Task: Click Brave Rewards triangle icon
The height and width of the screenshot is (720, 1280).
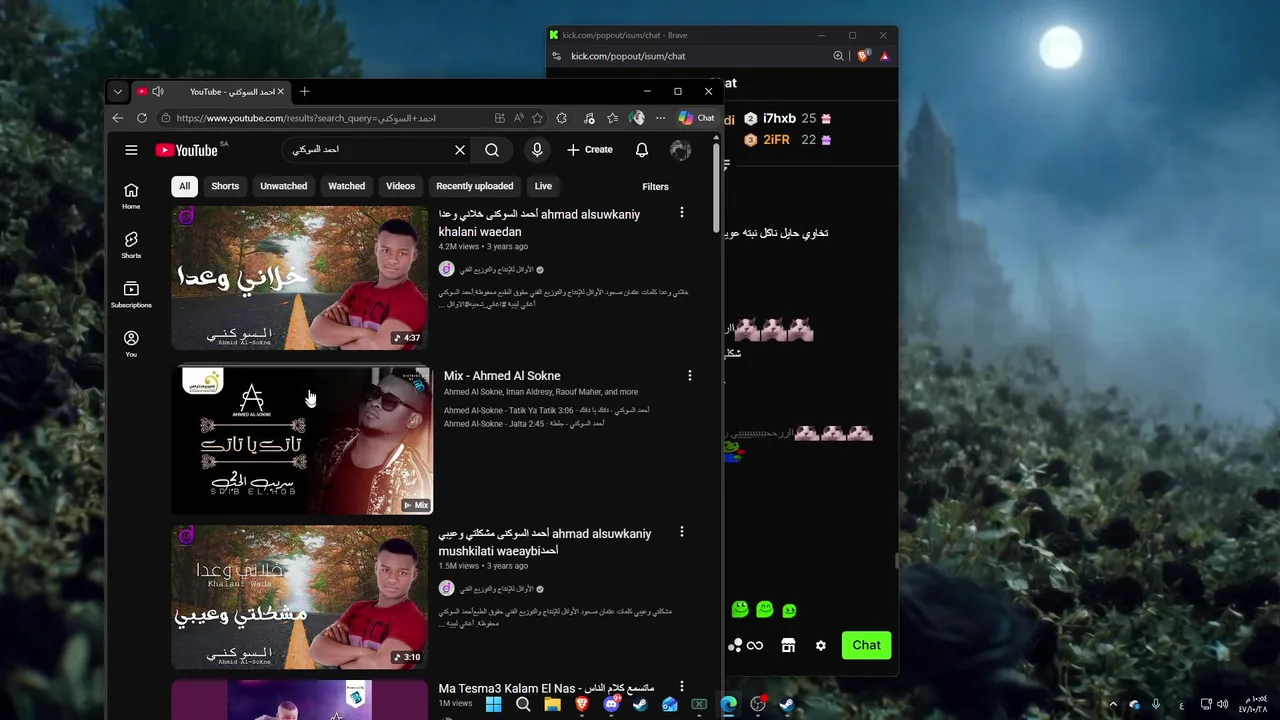Action: coord(885,56)
